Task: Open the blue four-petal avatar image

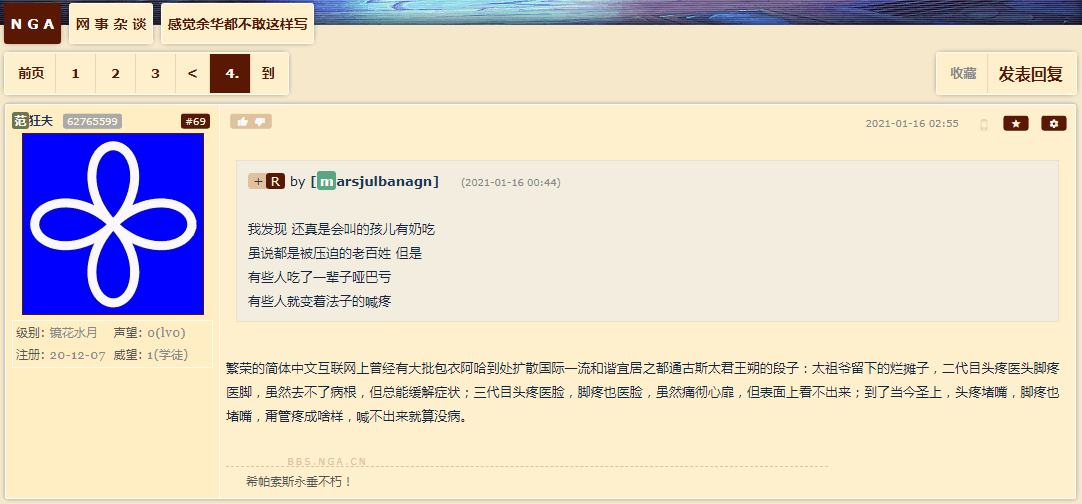Action: pyautogui.click(x=113, y=224)
